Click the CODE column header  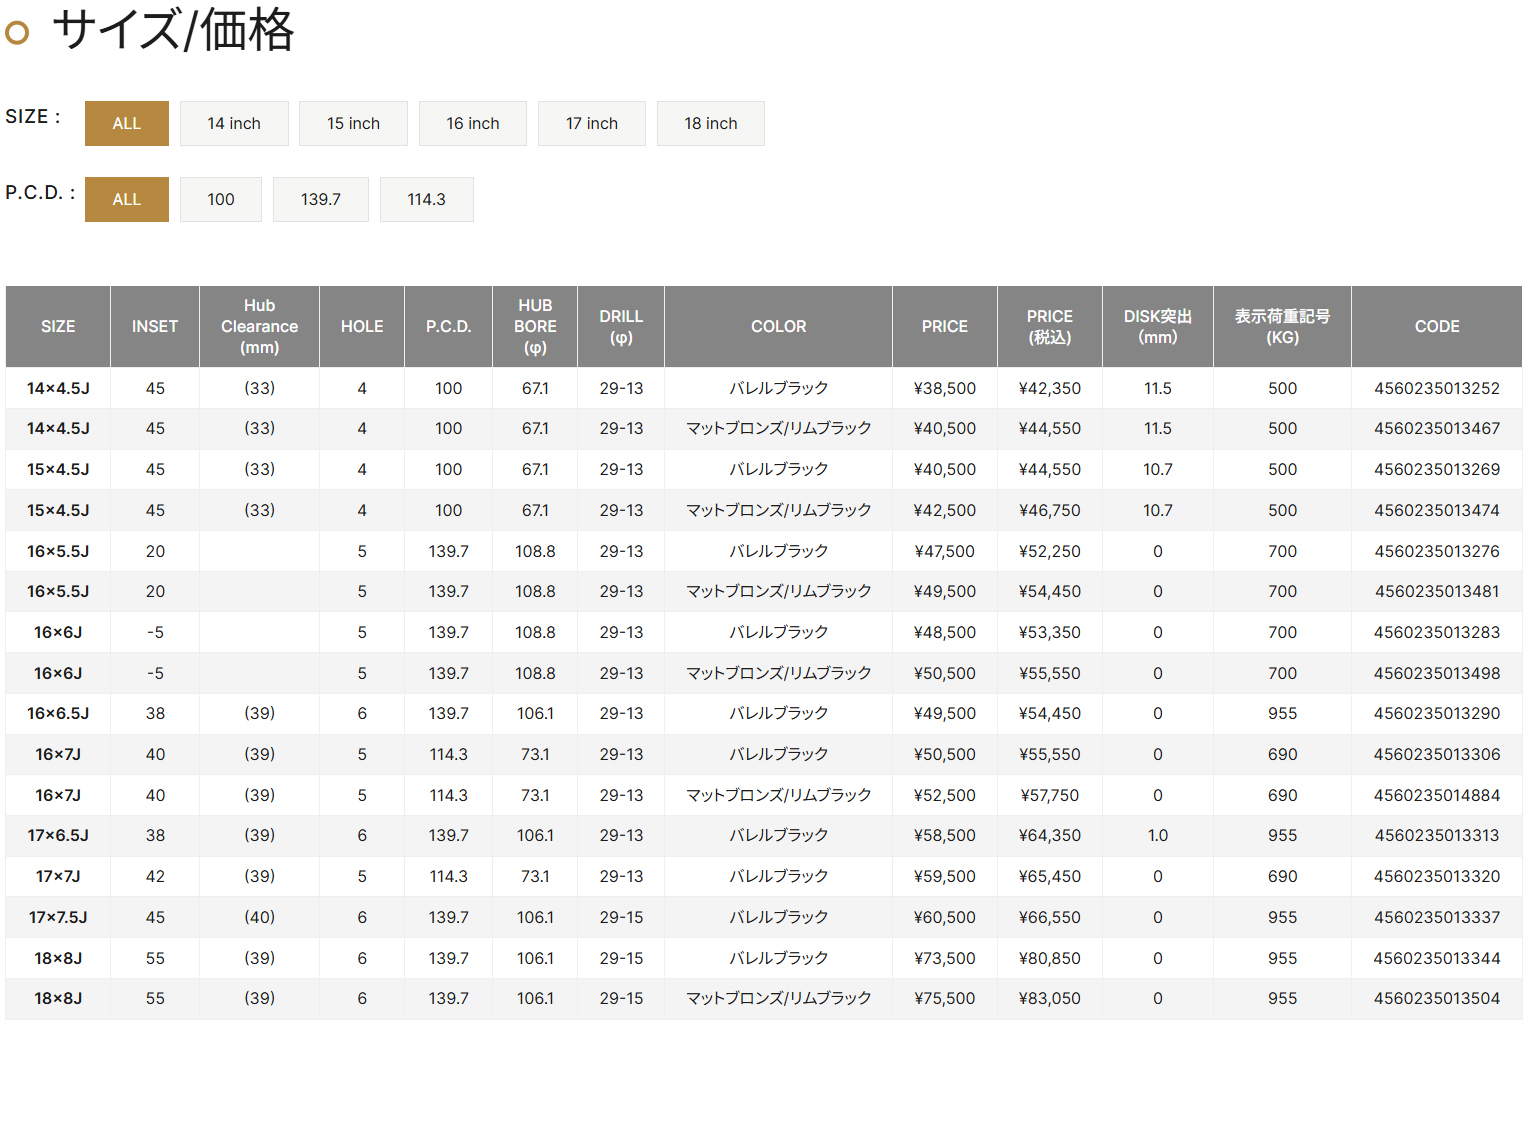pyautogui.click(x=1436, y=327)
